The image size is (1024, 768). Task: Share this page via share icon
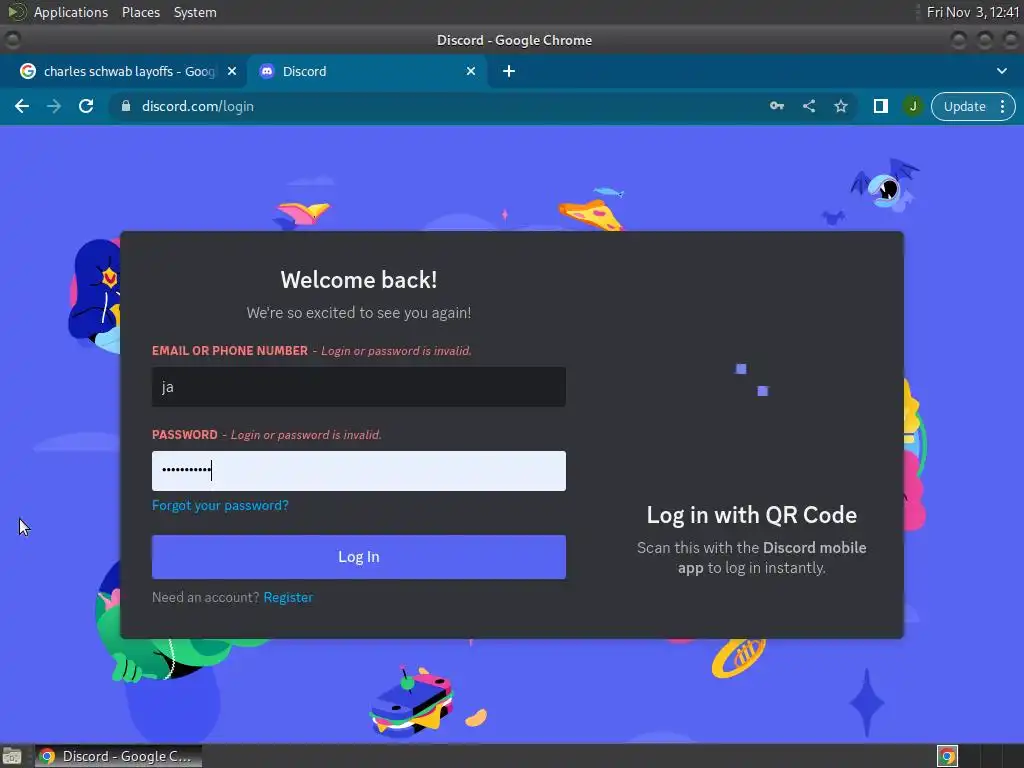tap(808, 106)
